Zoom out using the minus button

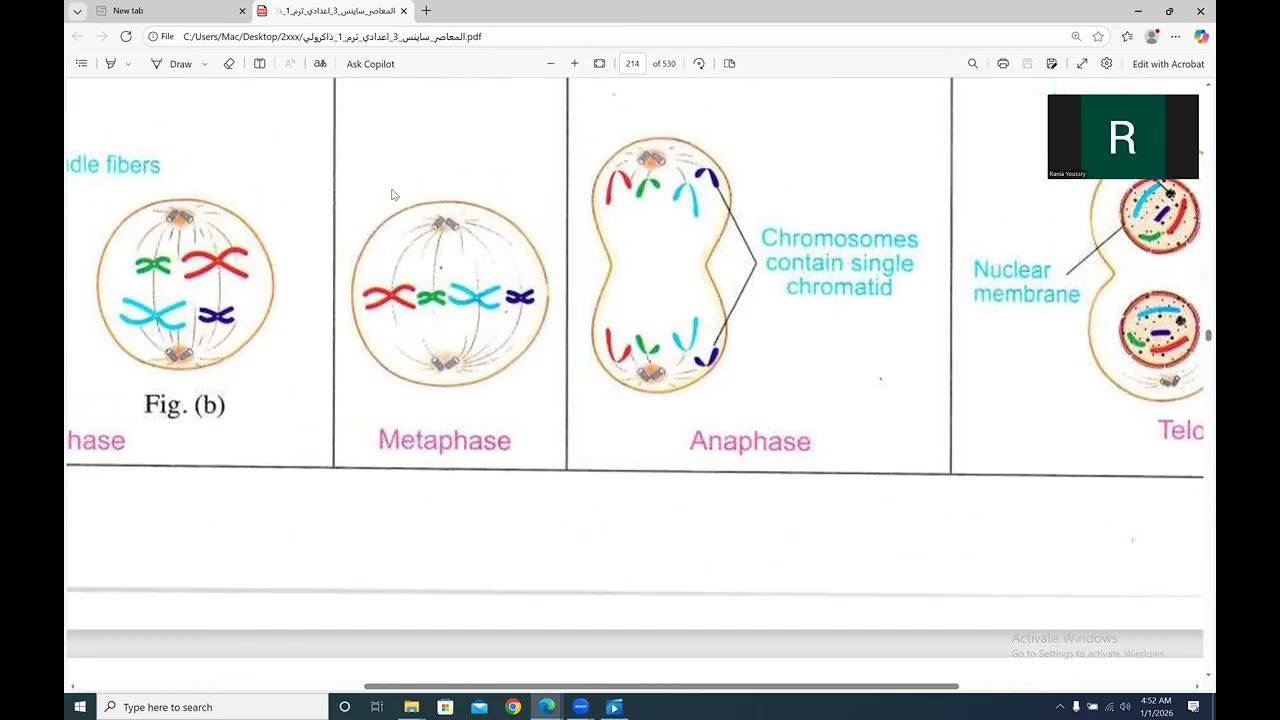550,63
